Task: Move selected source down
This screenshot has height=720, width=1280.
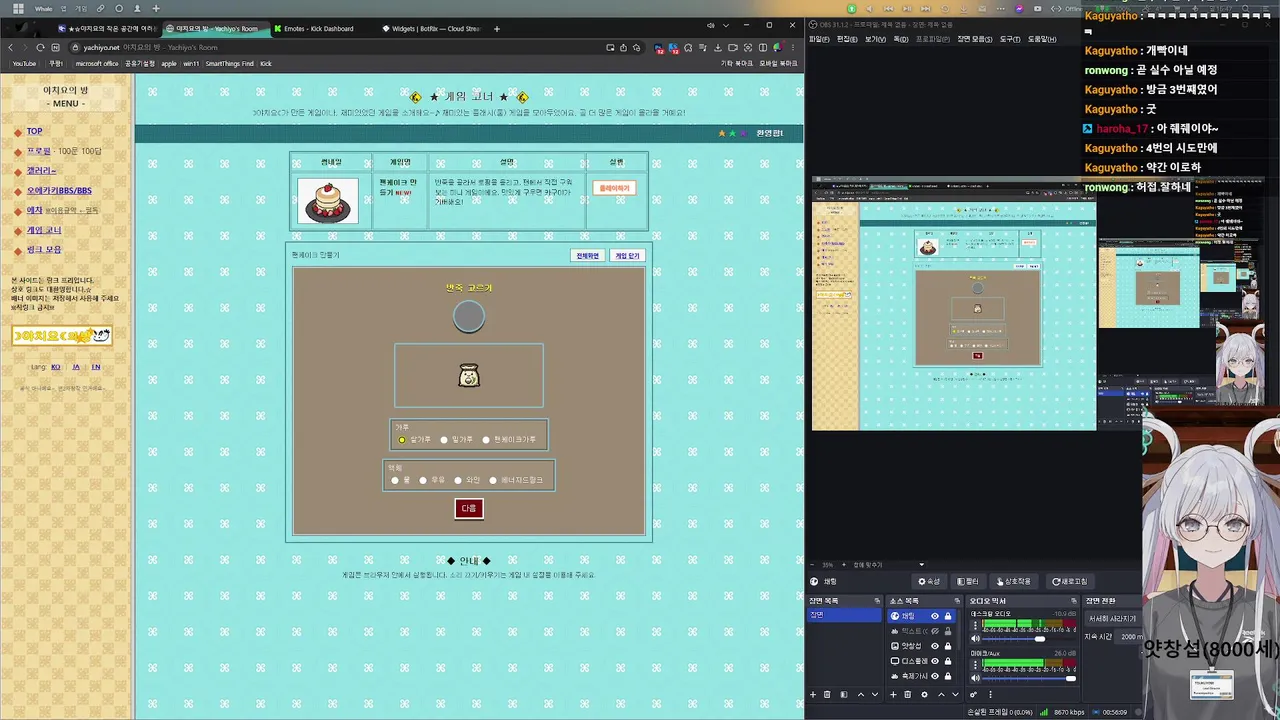Action: point(956,694)
